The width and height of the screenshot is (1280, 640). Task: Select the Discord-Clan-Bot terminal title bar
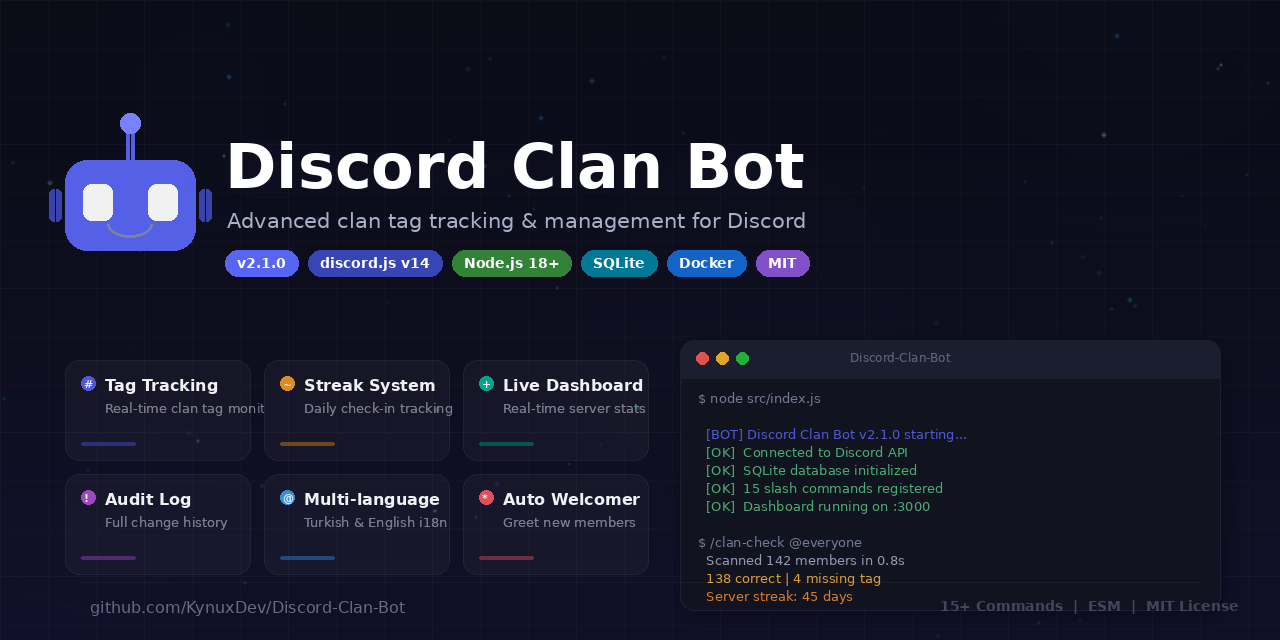coord(899,358)
